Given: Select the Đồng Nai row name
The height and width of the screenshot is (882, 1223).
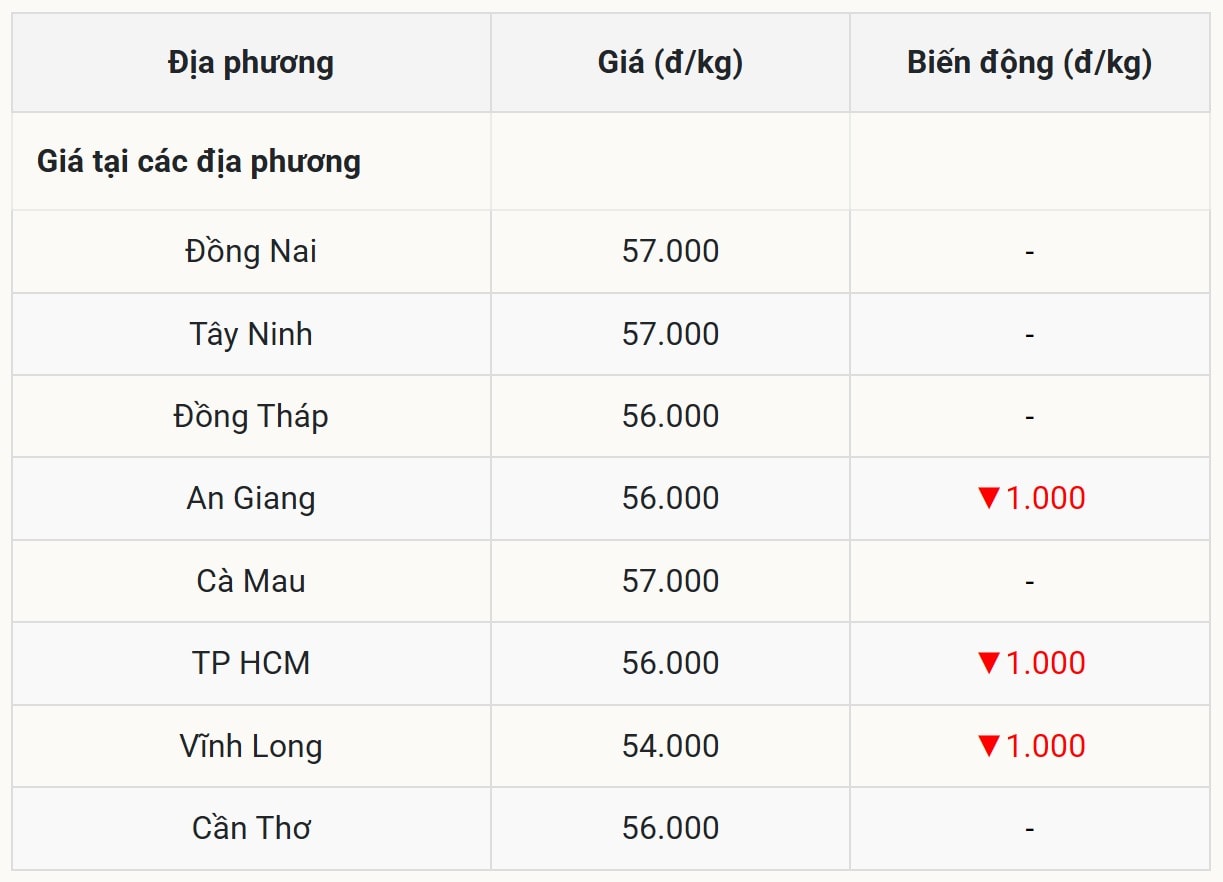Looking at the screenshot, I should [251, 251].
